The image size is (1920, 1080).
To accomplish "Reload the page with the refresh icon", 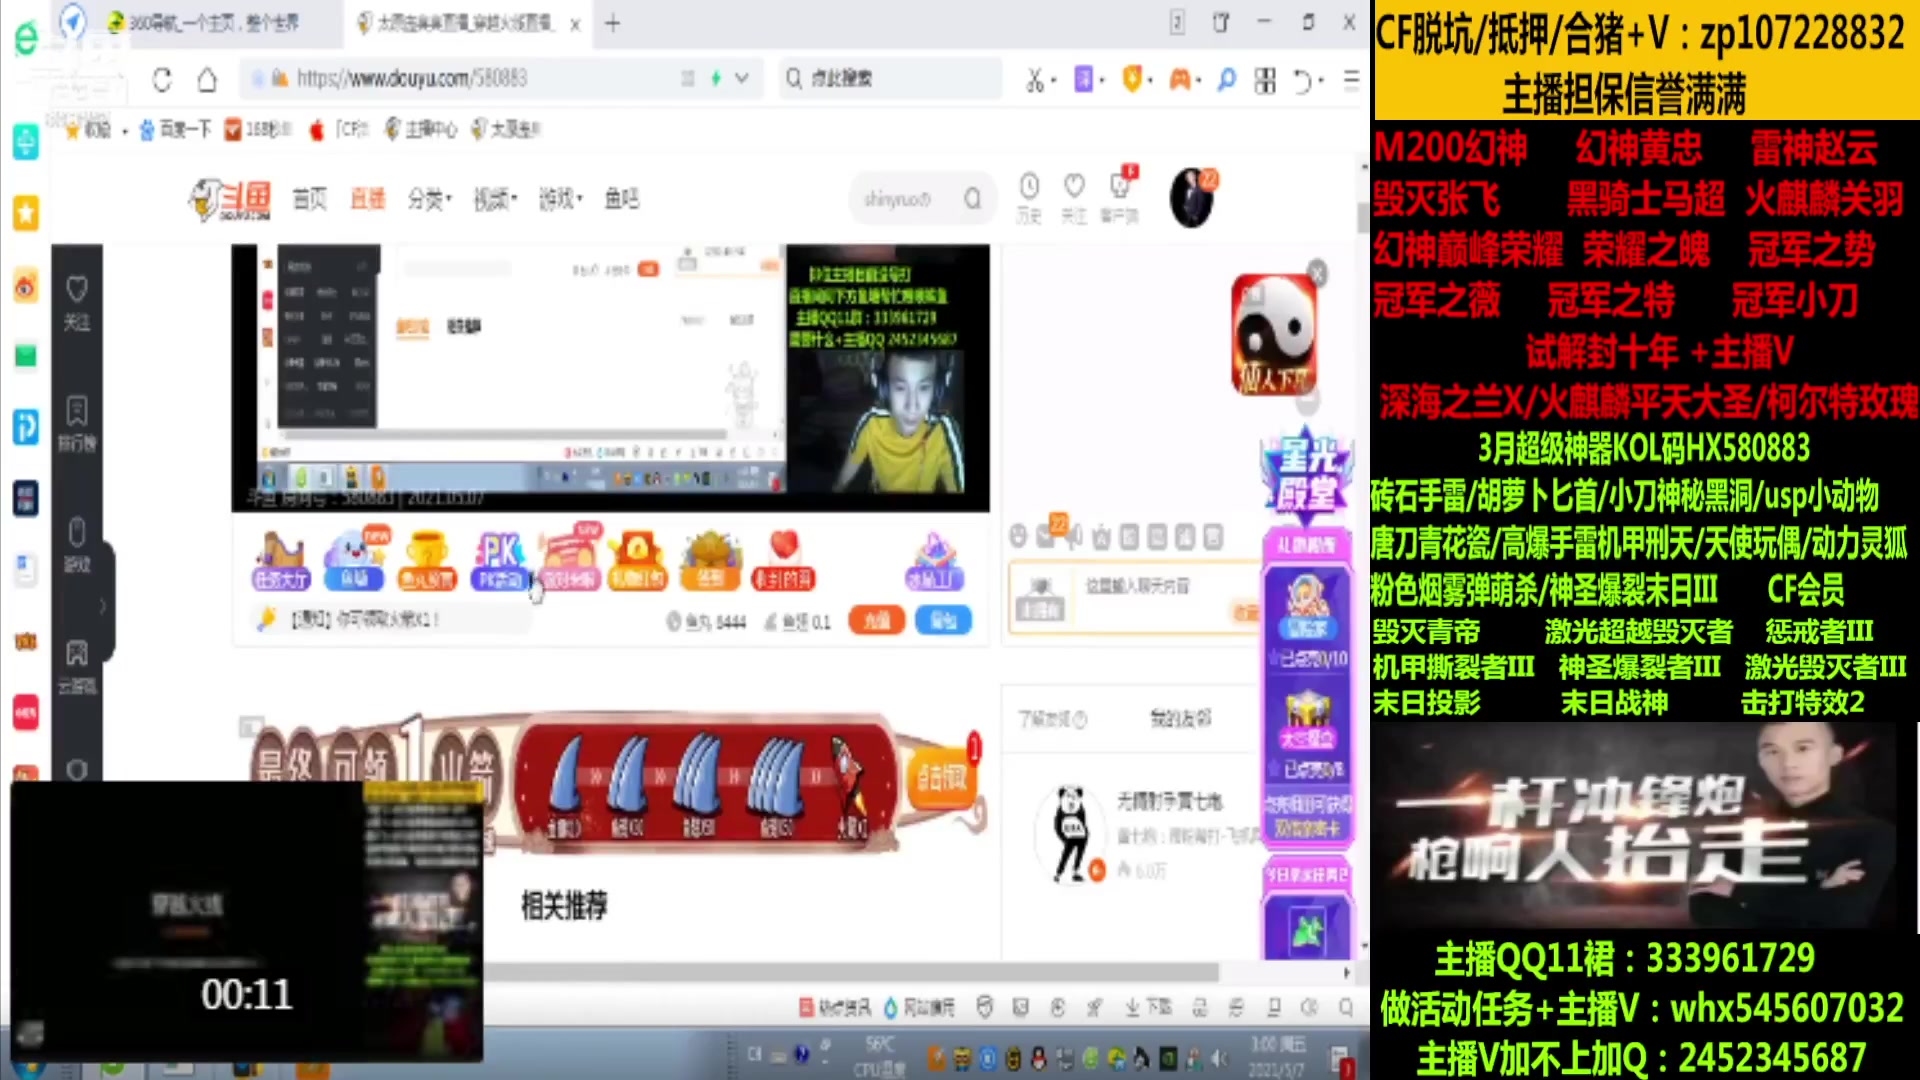I will 162,79.
